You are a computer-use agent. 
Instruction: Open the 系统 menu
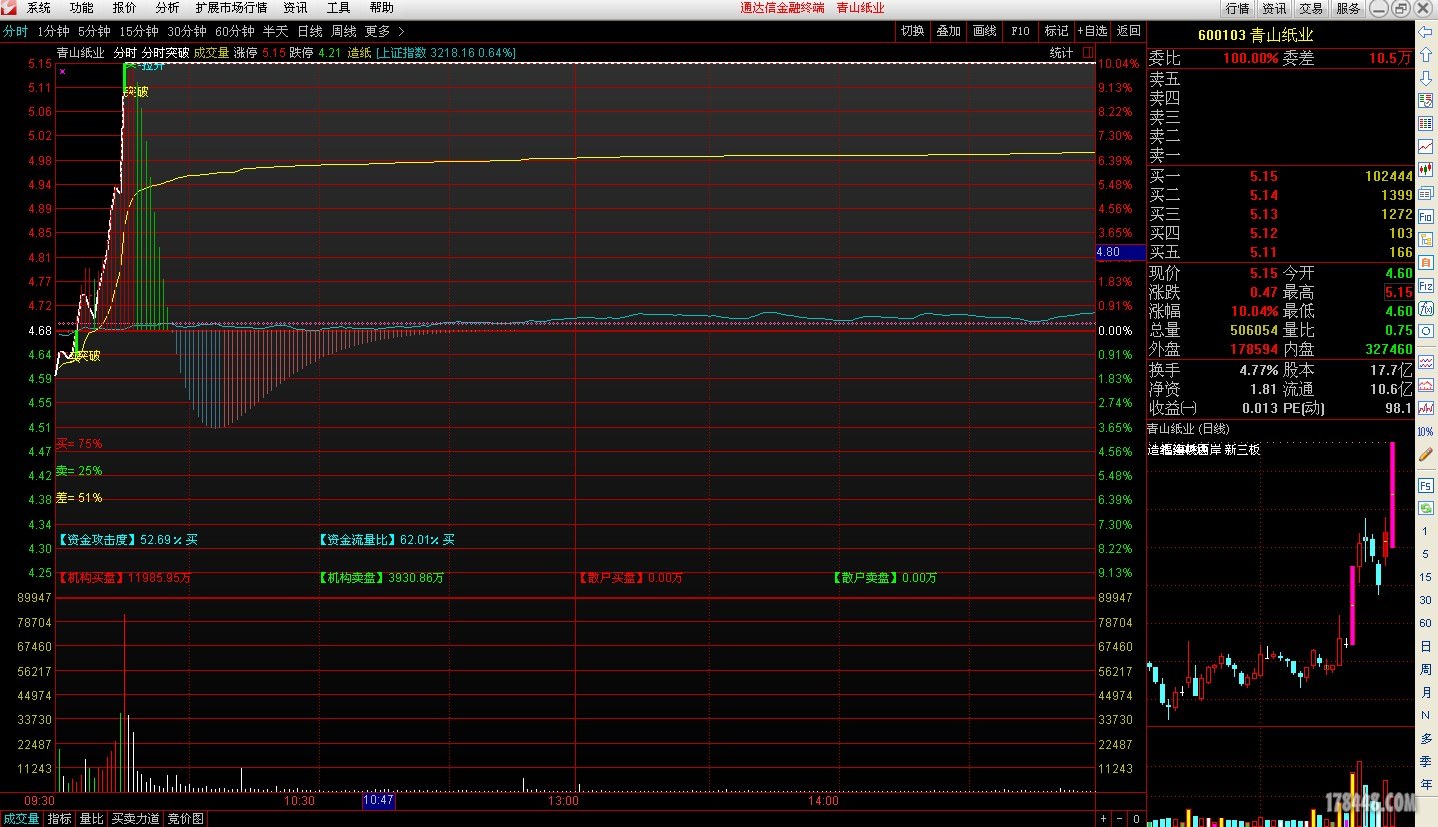click(39, 8)
